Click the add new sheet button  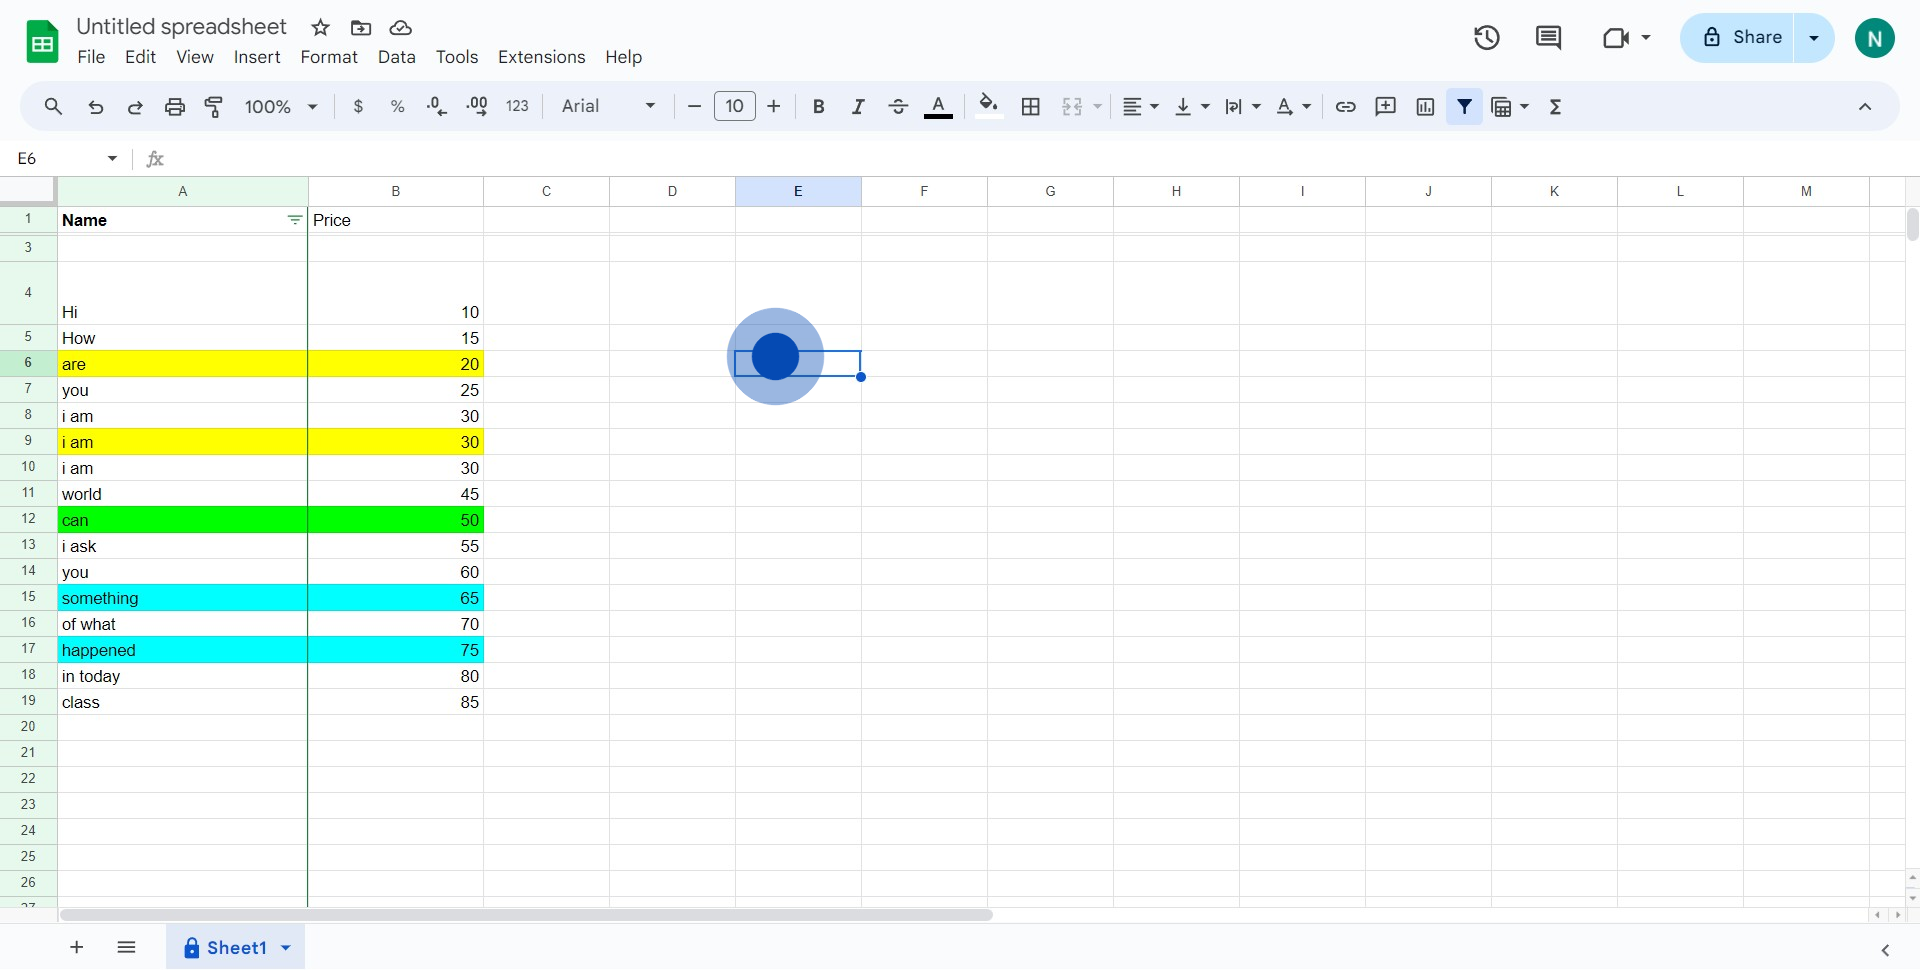[x=77, y=947]
